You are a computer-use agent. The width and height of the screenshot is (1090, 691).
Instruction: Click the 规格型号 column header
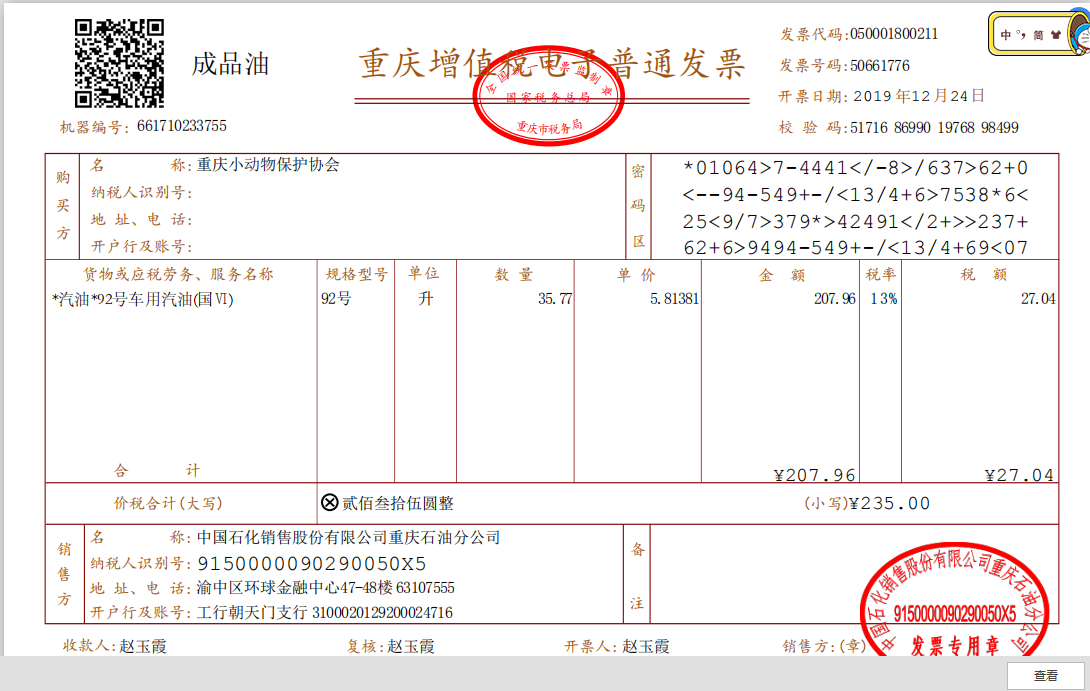point(357,274)
